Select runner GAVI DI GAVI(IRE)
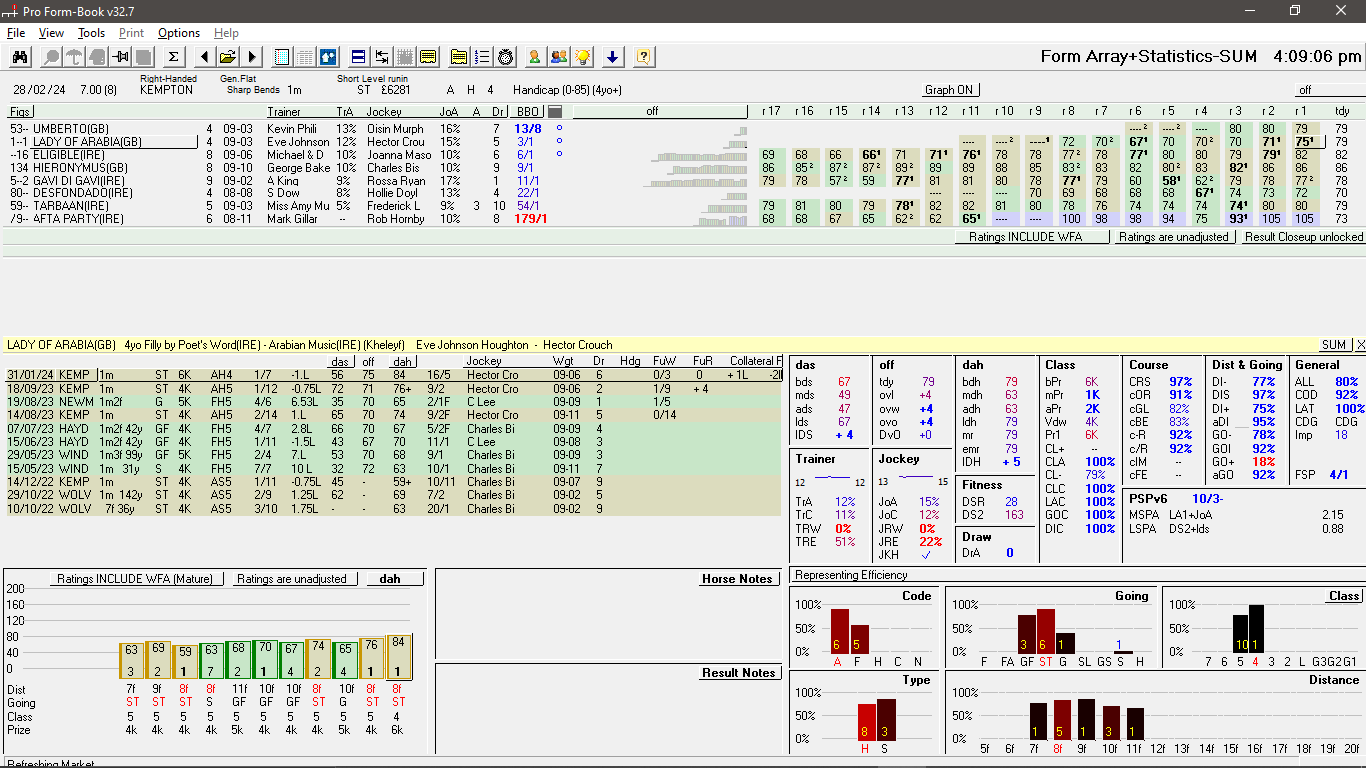Viewport: 1366px width, 768px height. click(77, 181)
